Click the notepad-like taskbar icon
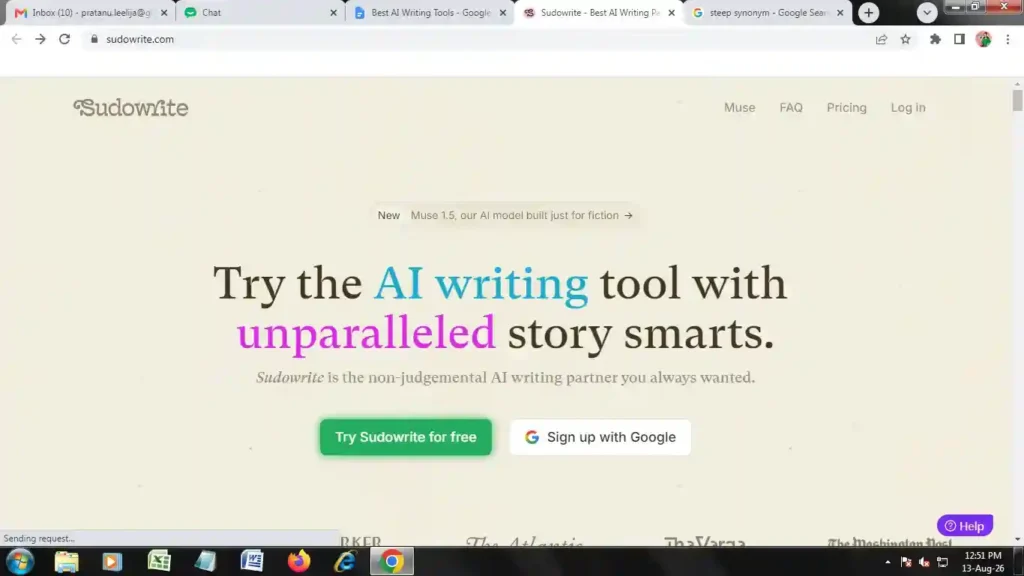Viewport: 1024px width, 576px height. pyautogui.click(x=205, y=562)
